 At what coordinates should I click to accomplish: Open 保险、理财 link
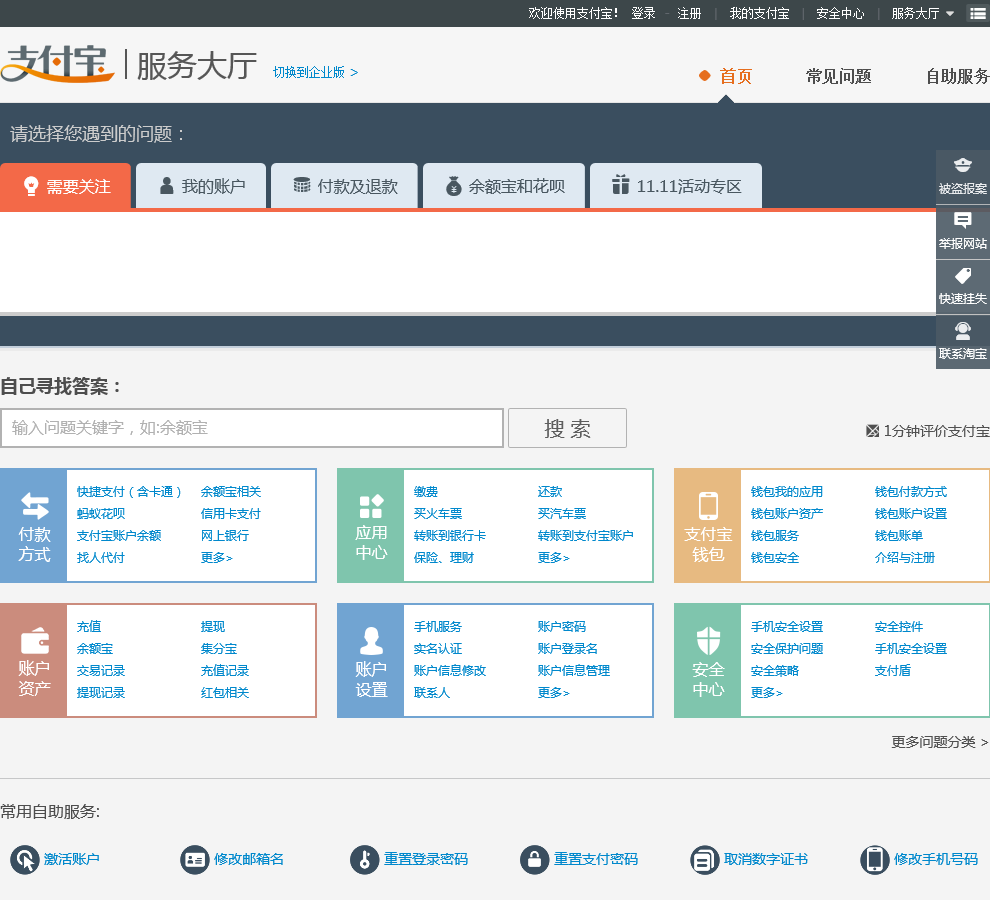444,558
